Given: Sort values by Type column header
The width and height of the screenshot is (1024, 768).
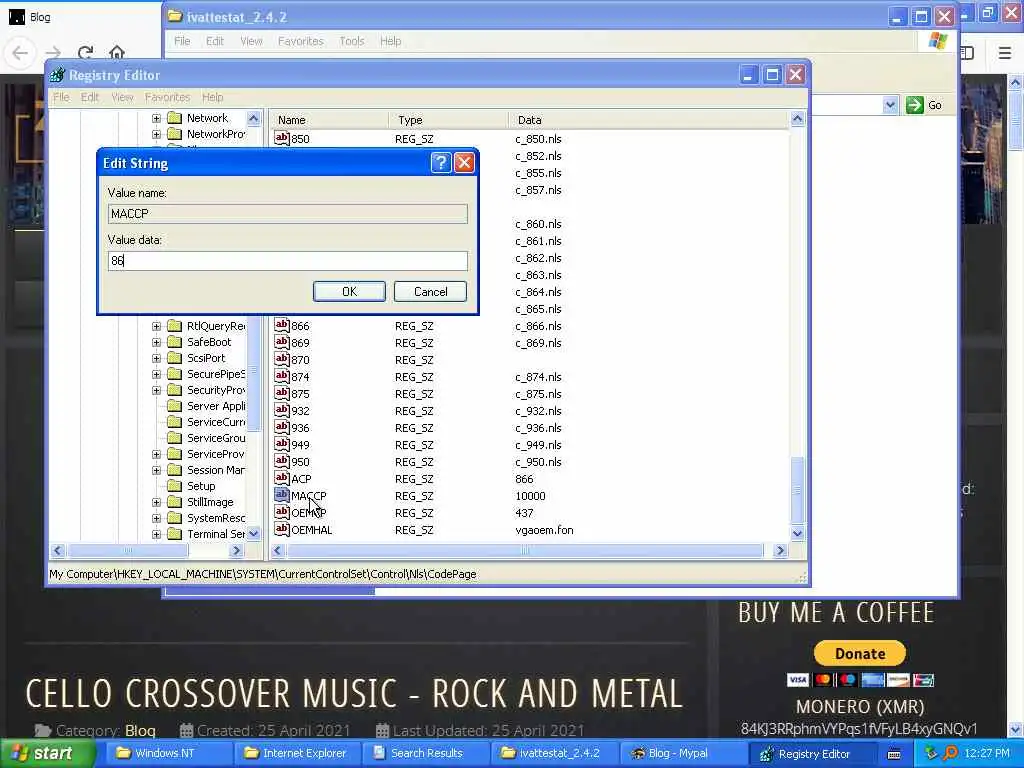Looking at the screenshot, I should pyautogui.click(x=448, y=120).
